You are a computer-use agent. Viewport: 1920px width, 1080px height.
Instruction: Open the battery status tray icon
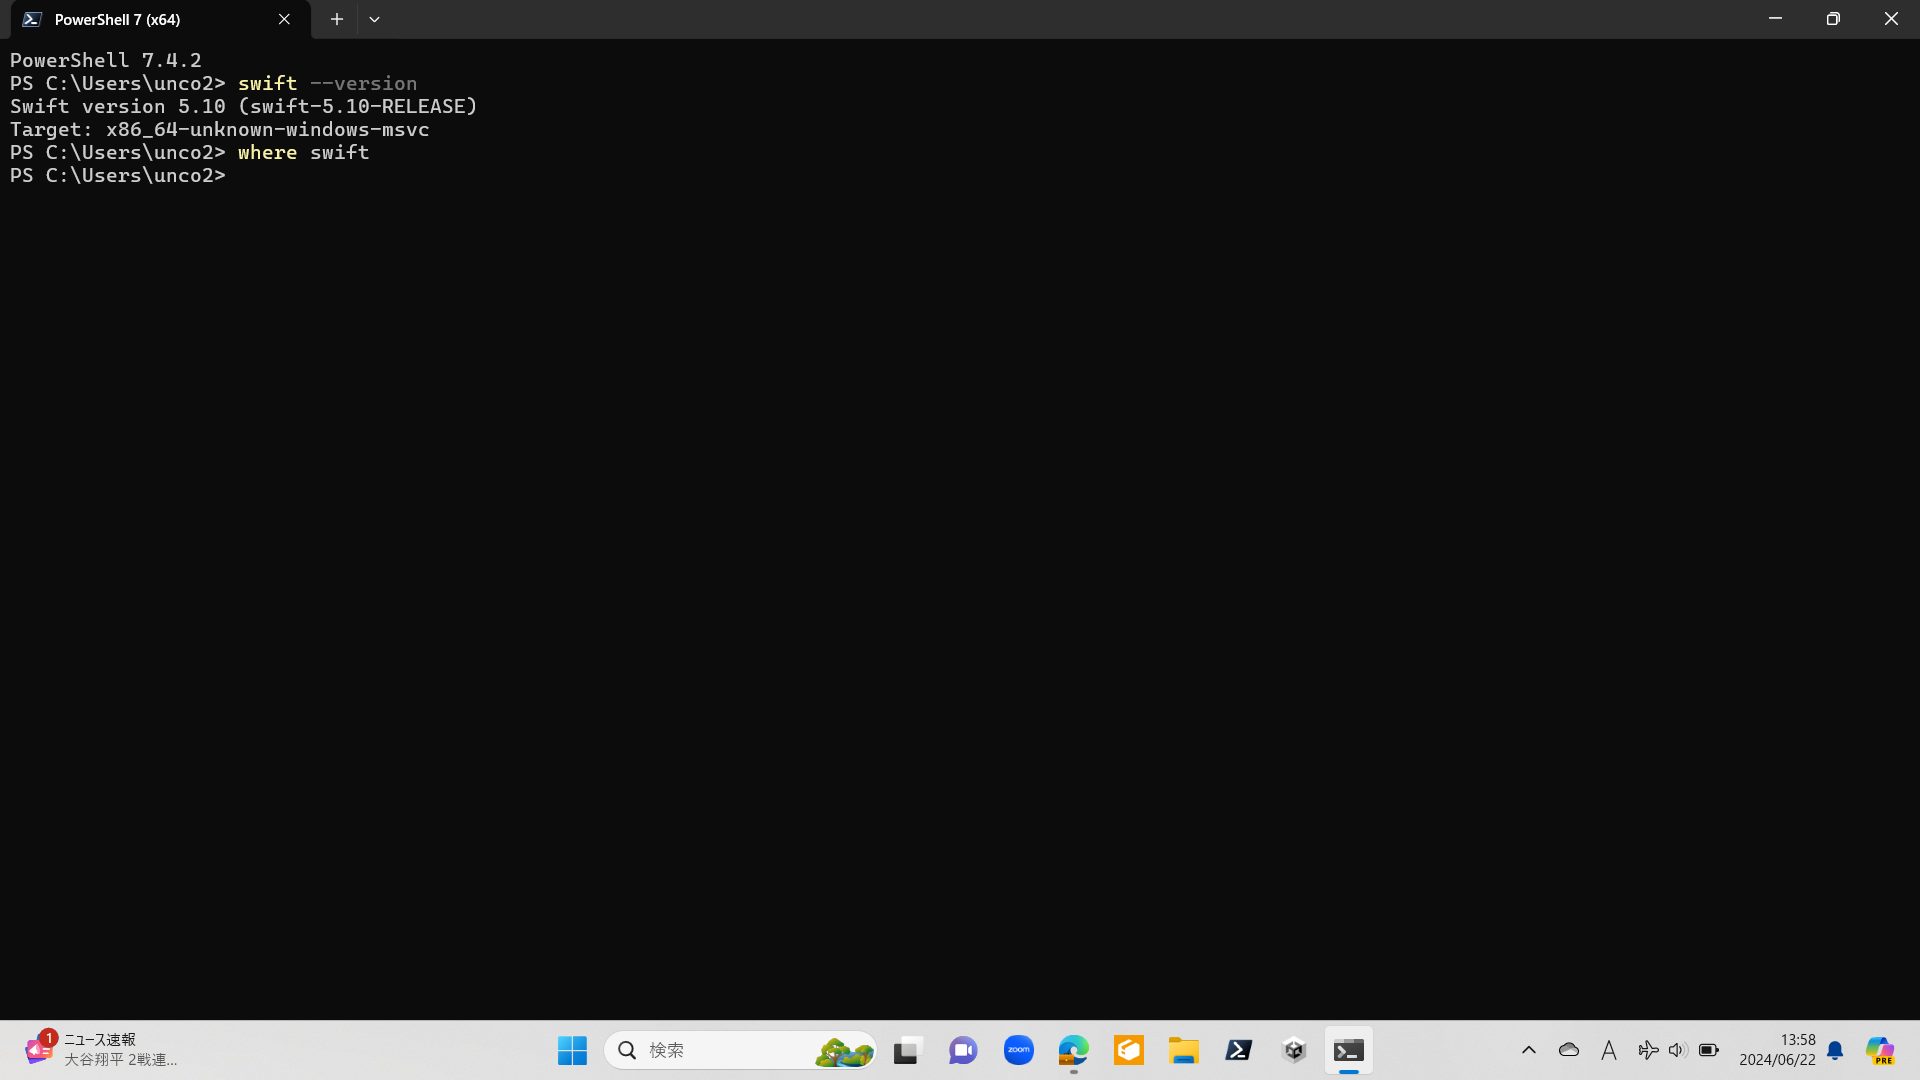click(x=1709, y=1050)
